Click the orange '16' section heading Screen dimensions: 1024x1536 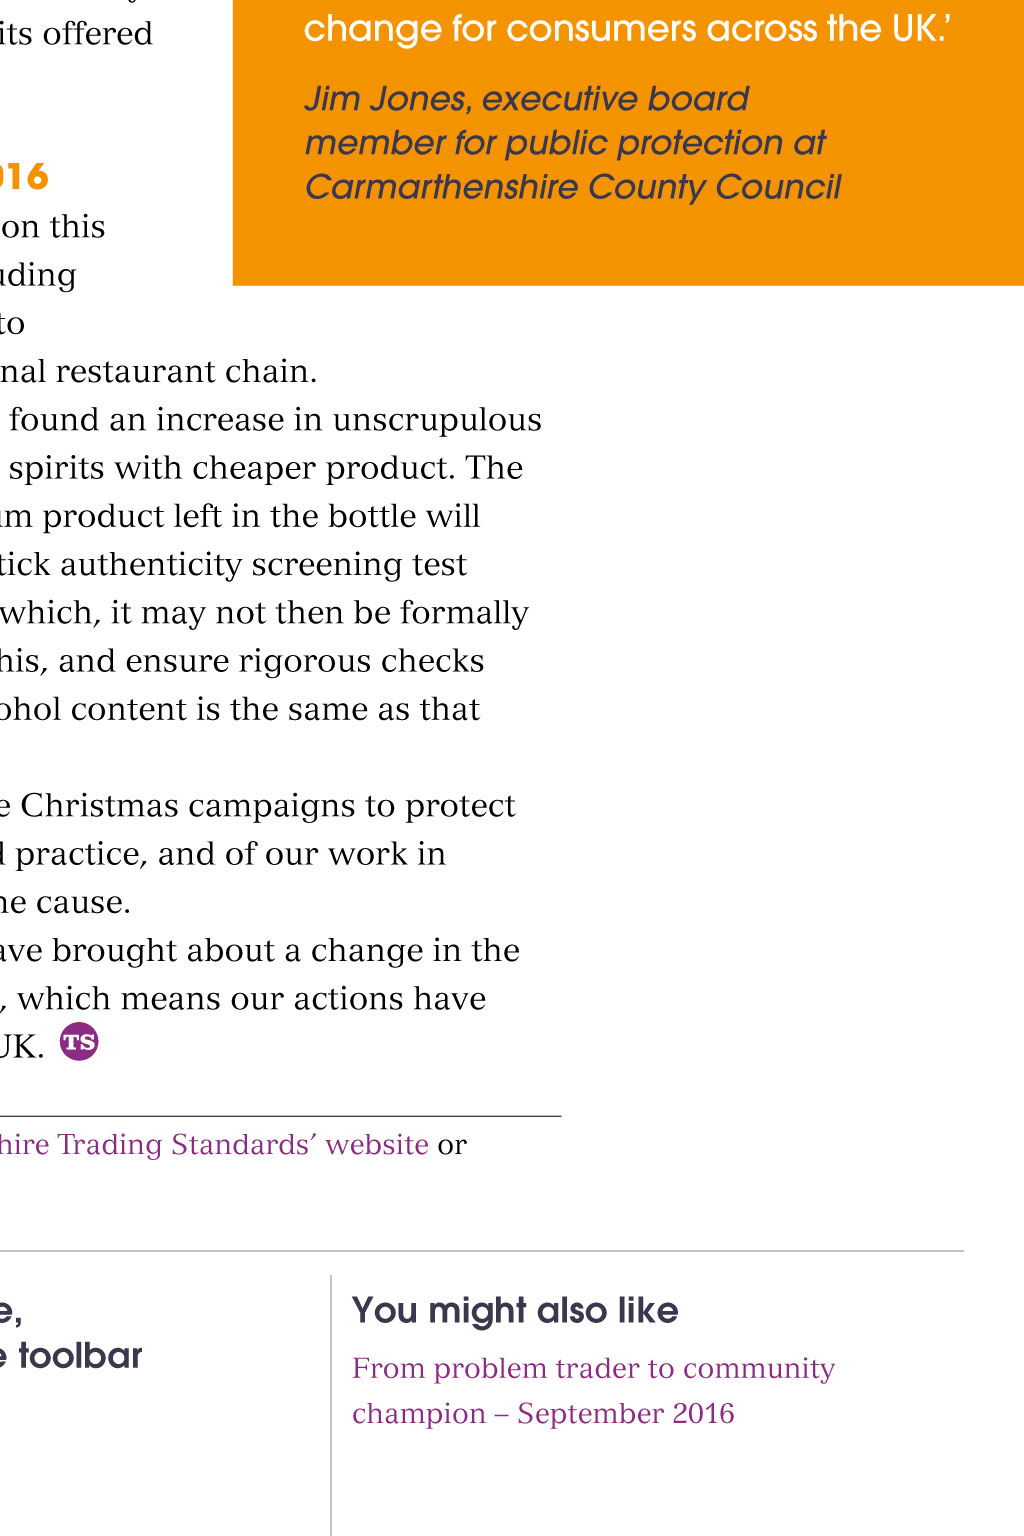pos(24,177)
